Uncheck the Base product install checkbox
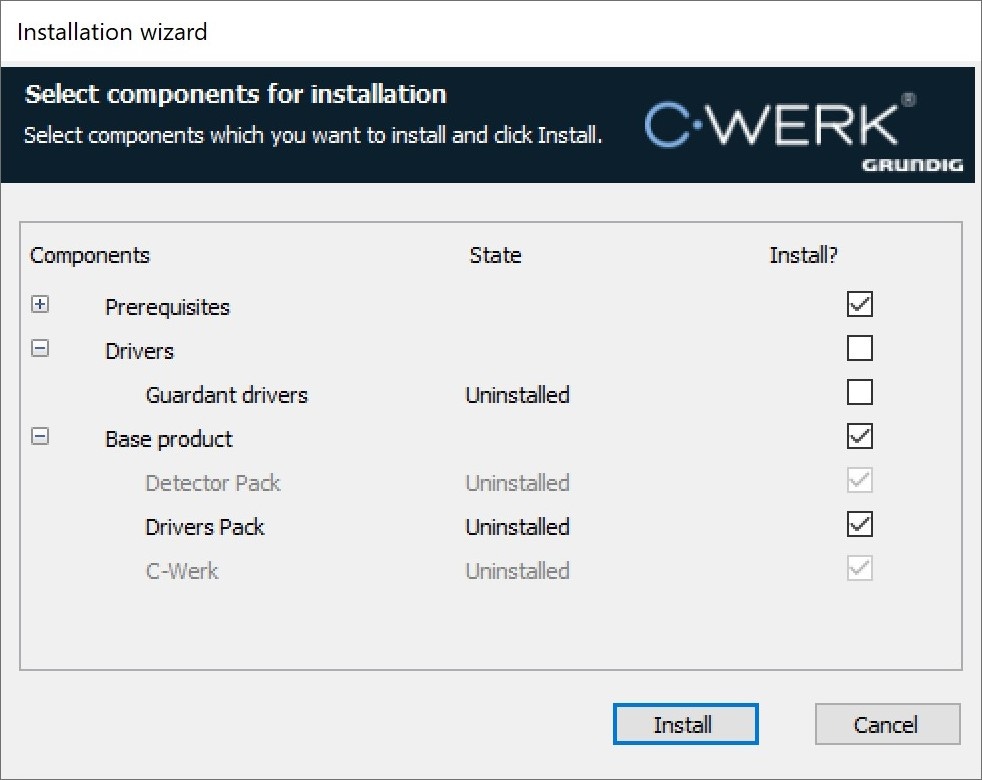Image resolution: width=982 pixels, height=780 pixels. [859, 436]
